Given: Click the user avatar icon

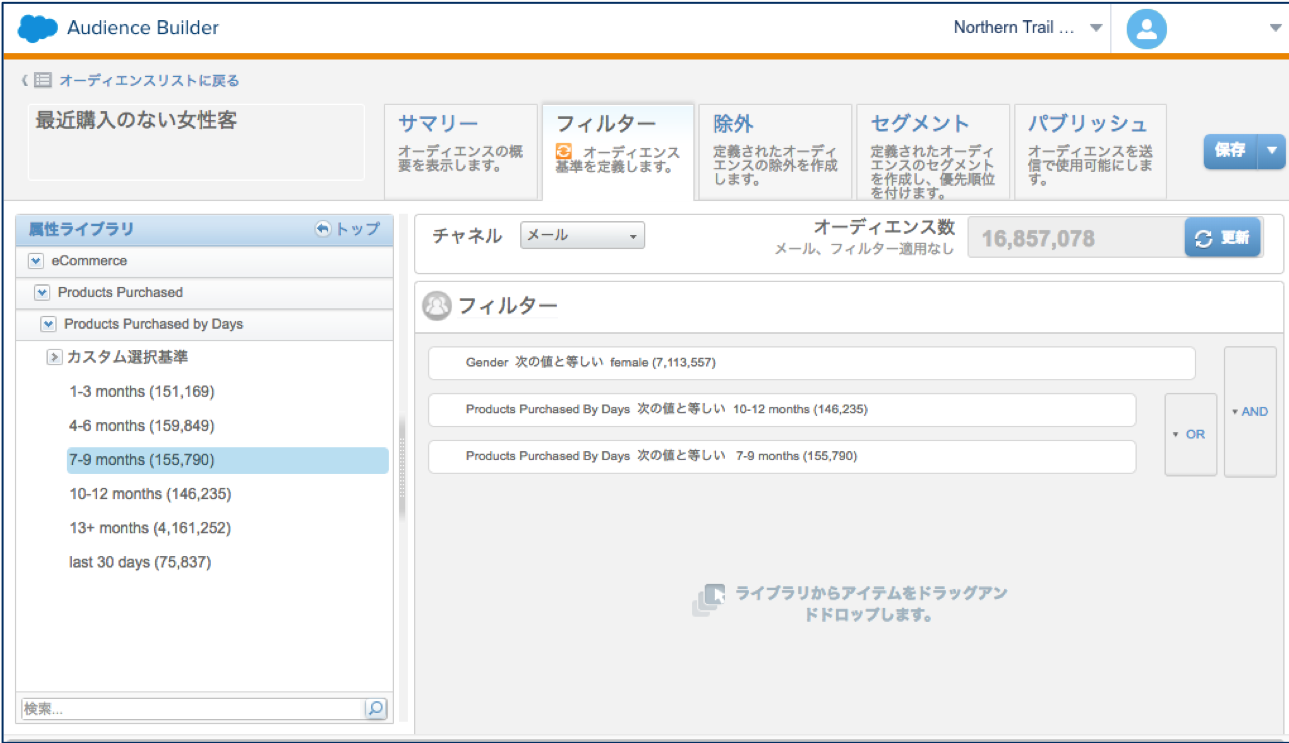Looking at the screenshot, I should 1147,29.
